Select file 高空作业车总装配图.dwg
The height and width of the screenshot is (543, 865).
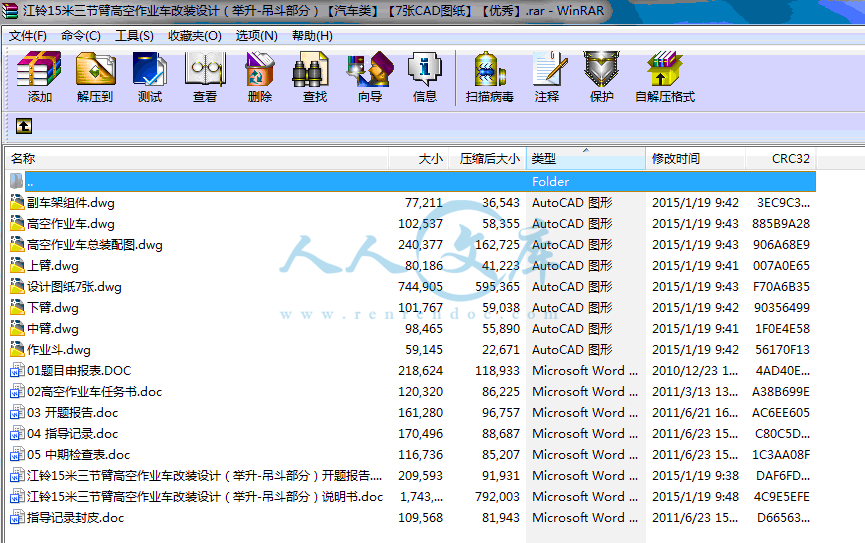coord(95,244)
